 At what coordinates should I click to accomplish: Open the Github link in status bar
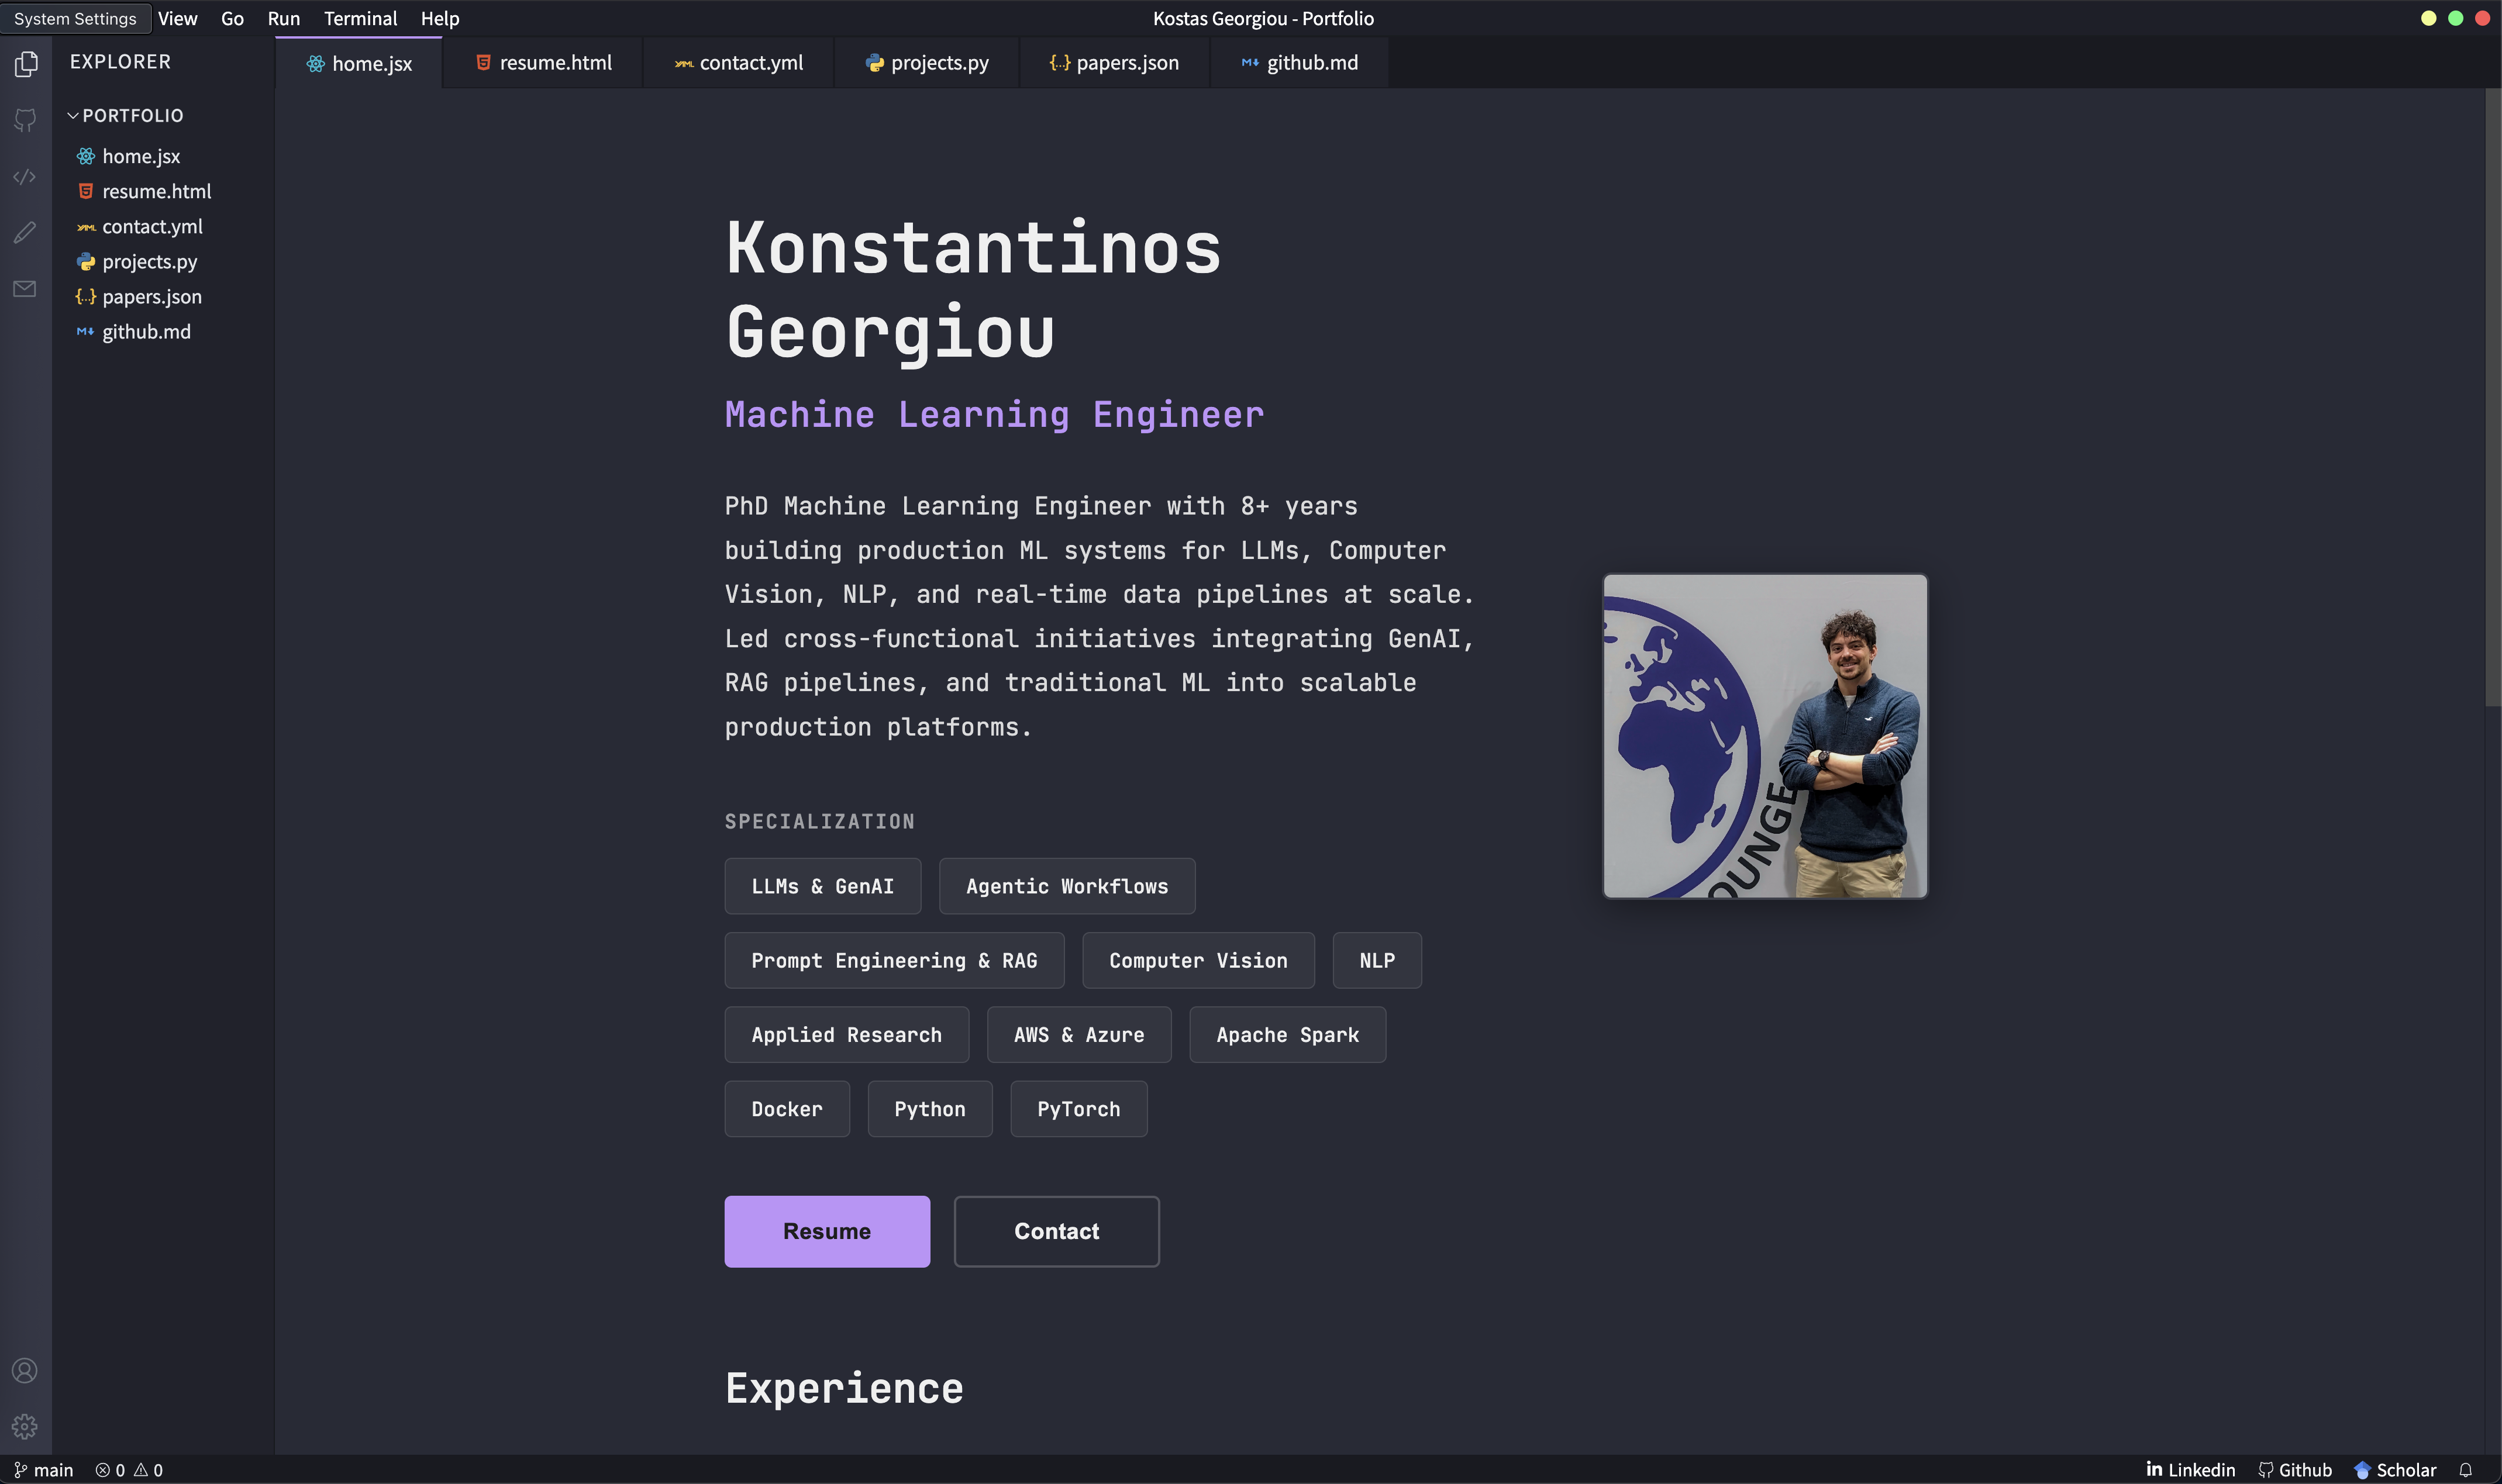pyautogui.click(x=2295, y=1470)
